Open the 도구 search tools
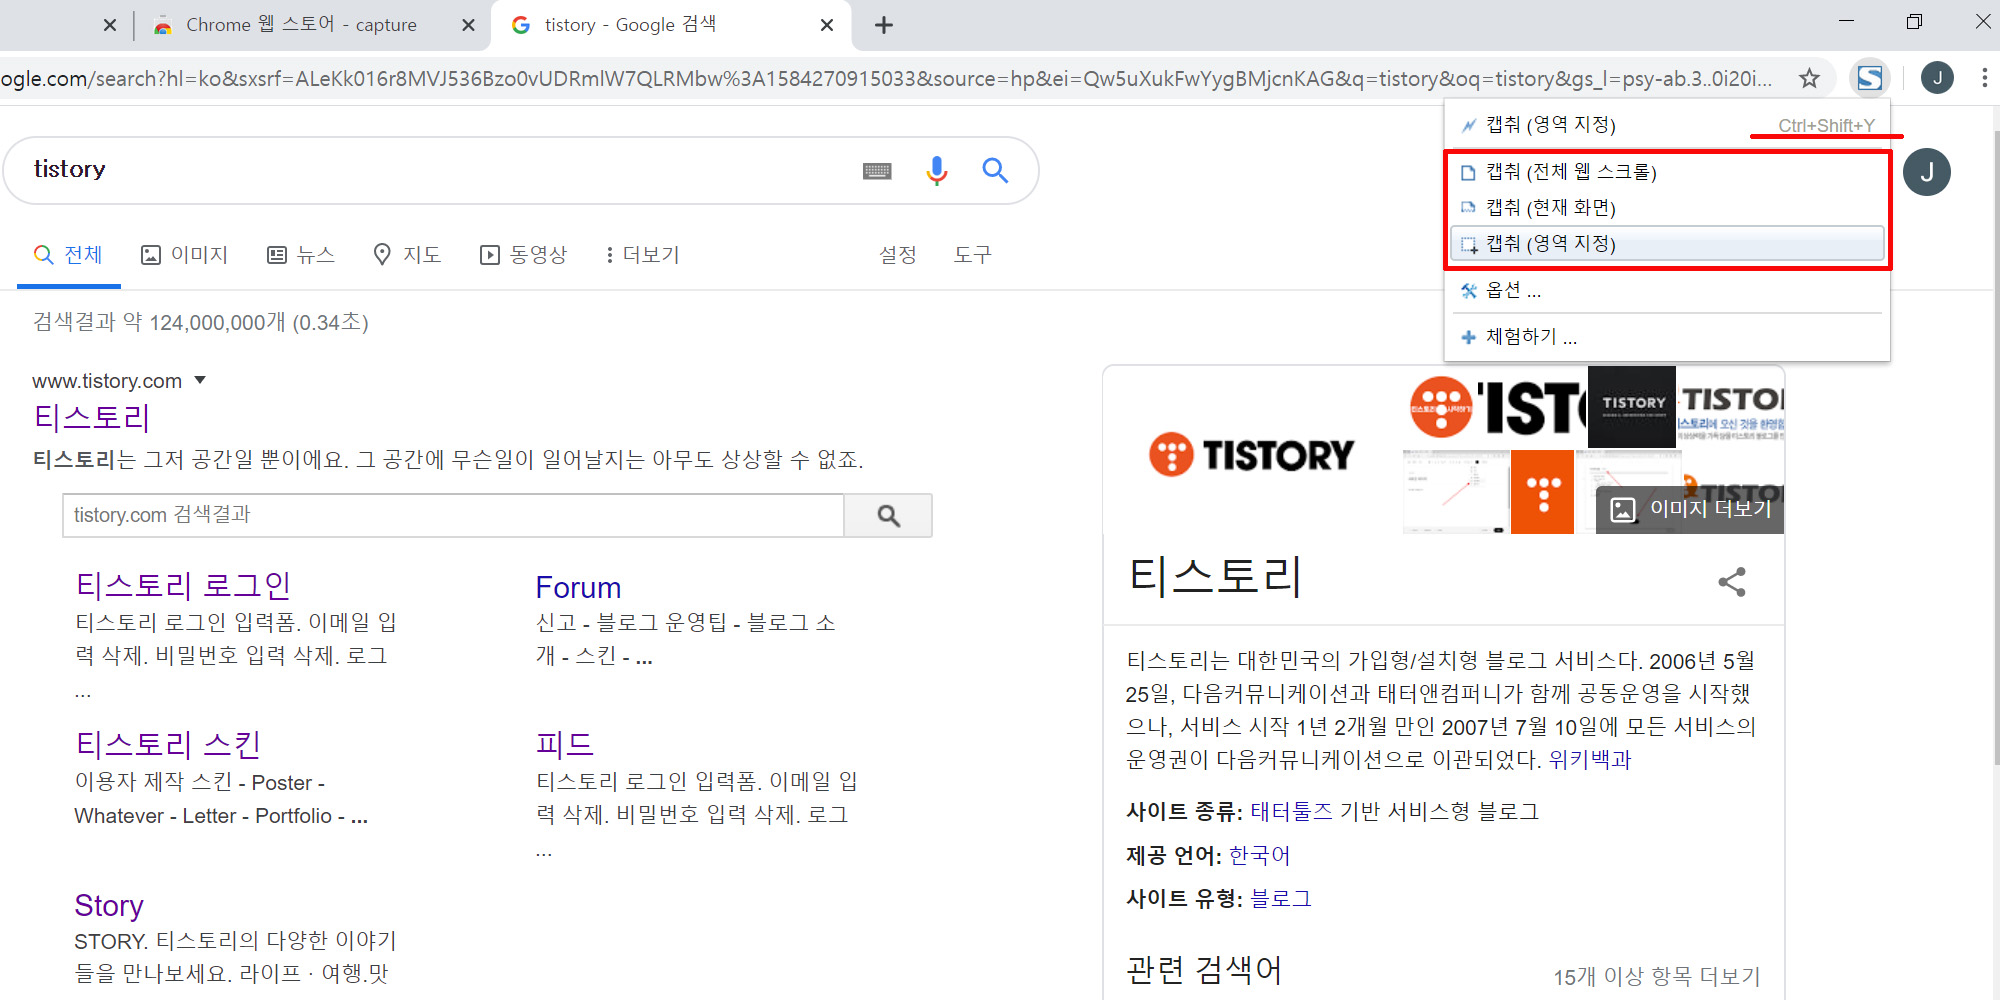2000x1000 pixels. pos(972,255)
